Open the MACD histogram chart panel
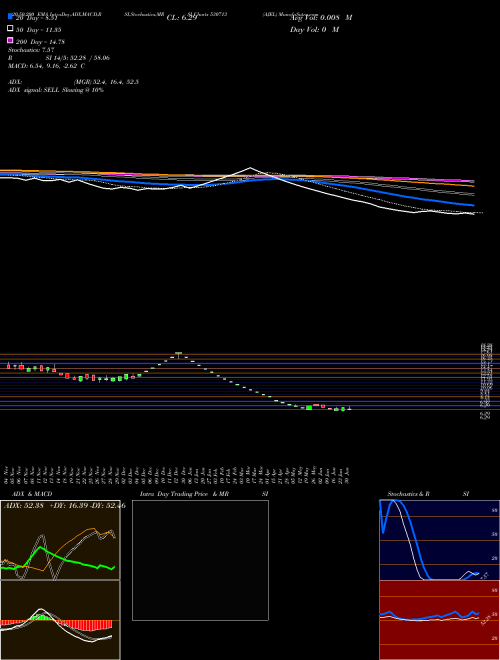 (x=60, y=620)
